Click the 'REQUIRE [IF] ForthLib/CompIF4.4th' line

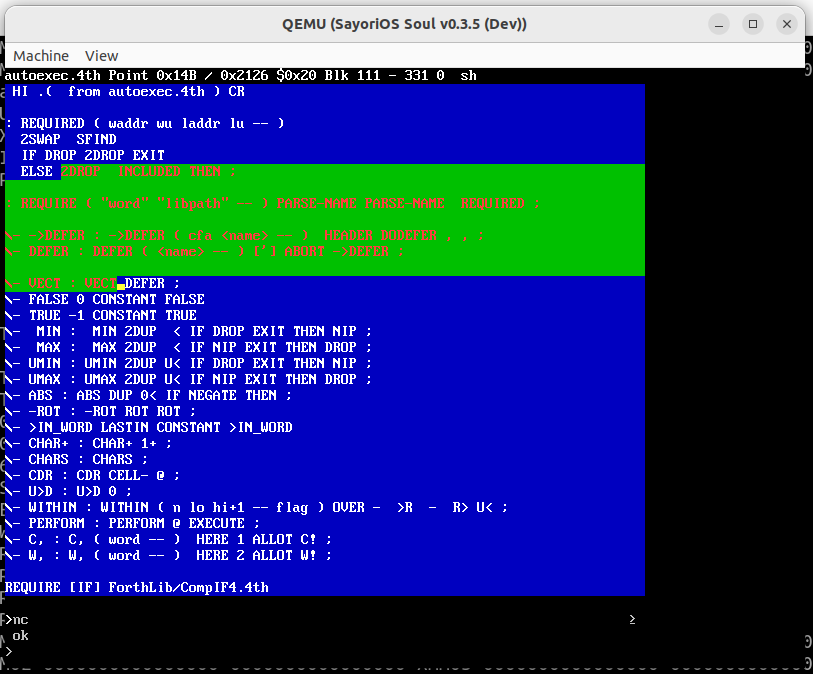(137, 587)
